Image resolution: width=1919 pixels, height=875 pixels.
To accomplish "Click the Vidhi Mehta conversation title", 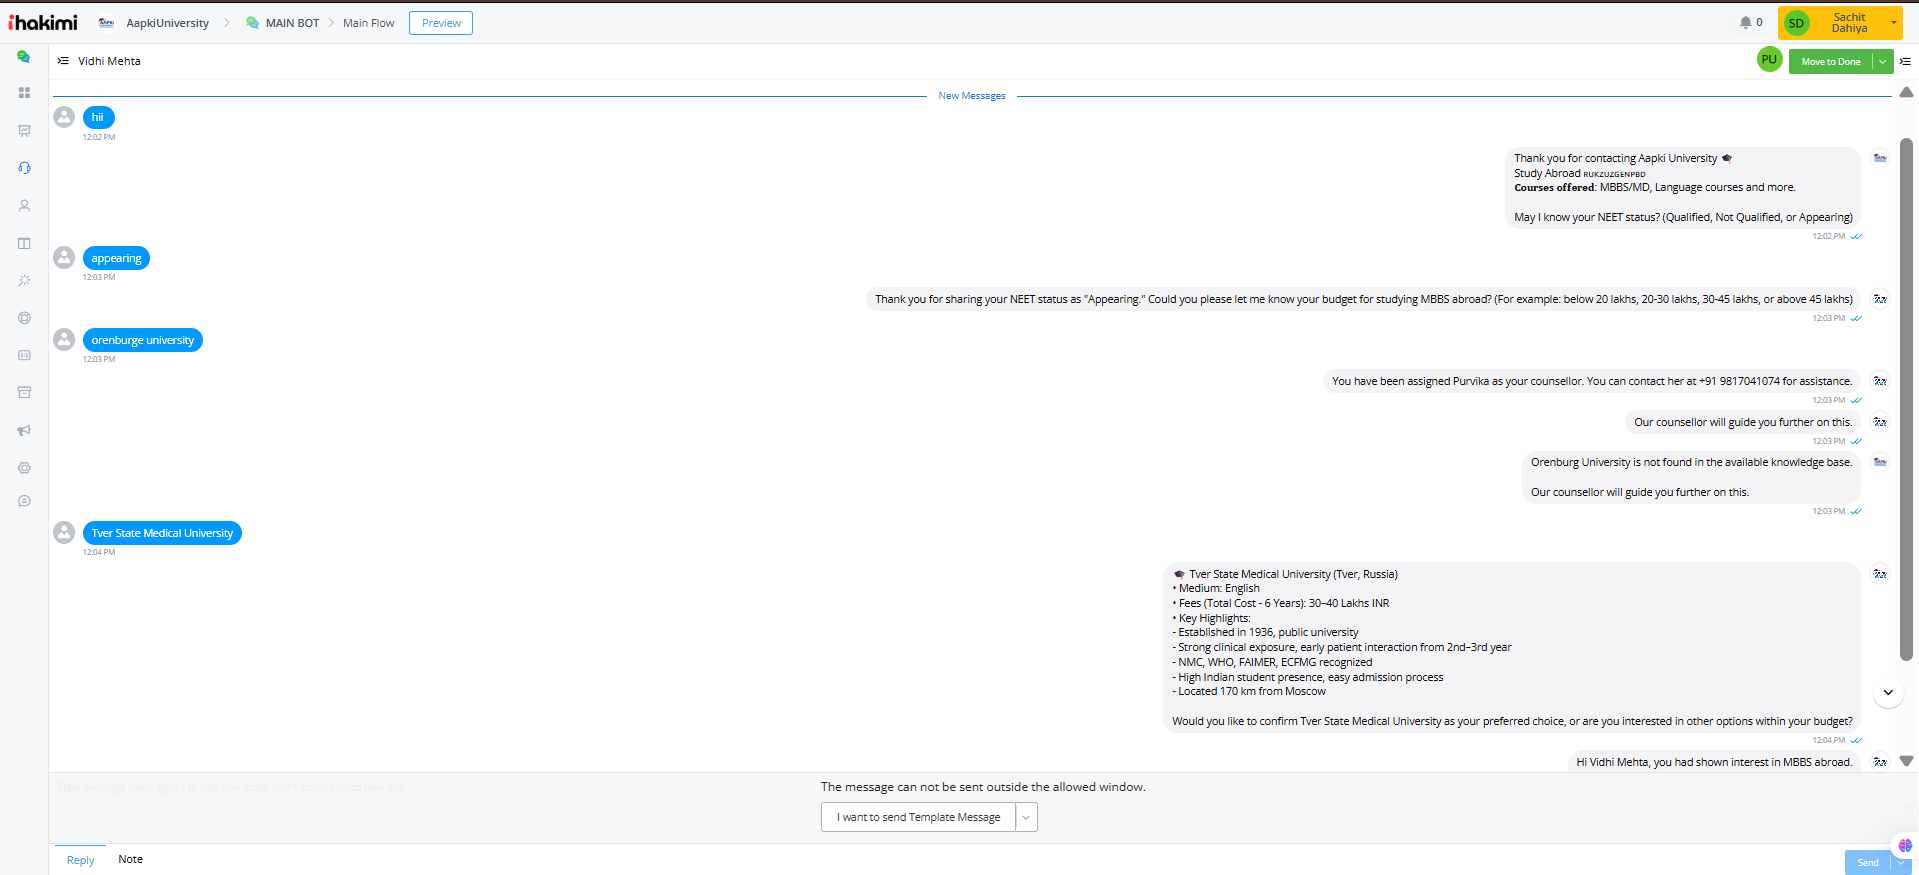I will (x=109, y=61).
